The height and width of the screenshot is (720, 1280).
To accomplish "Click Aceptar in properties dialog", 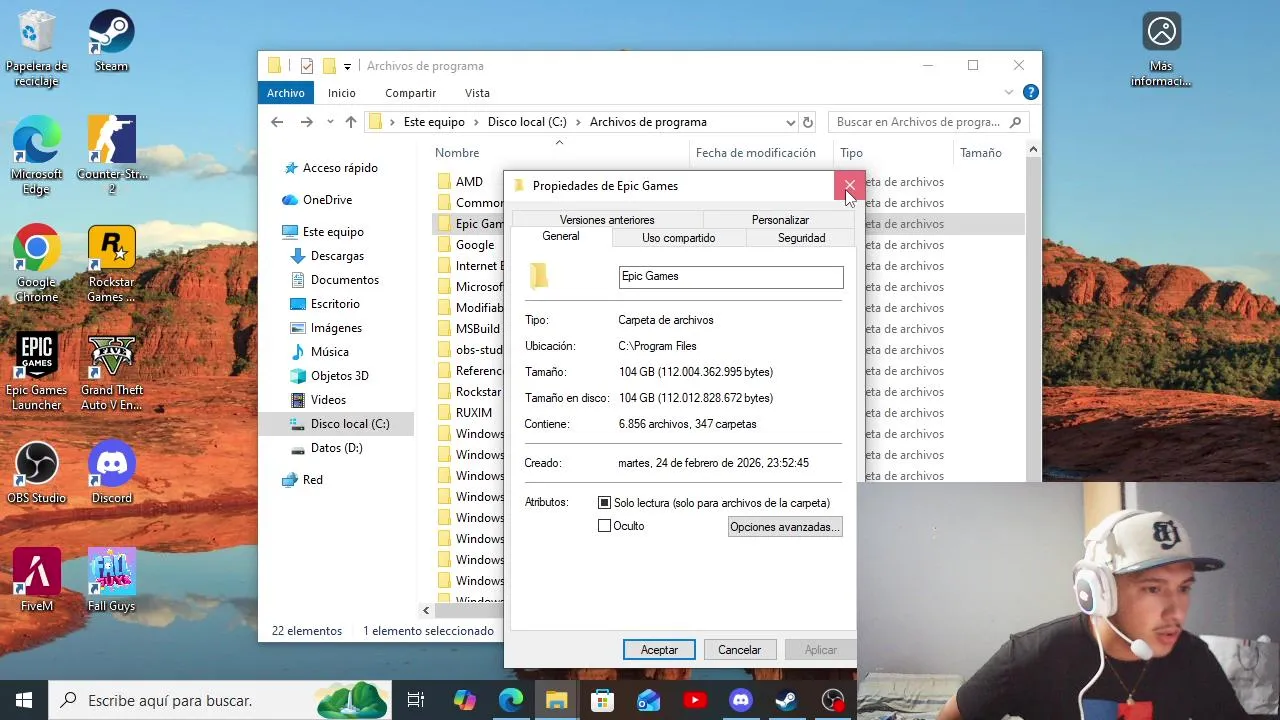I will [x=659, y=650].
